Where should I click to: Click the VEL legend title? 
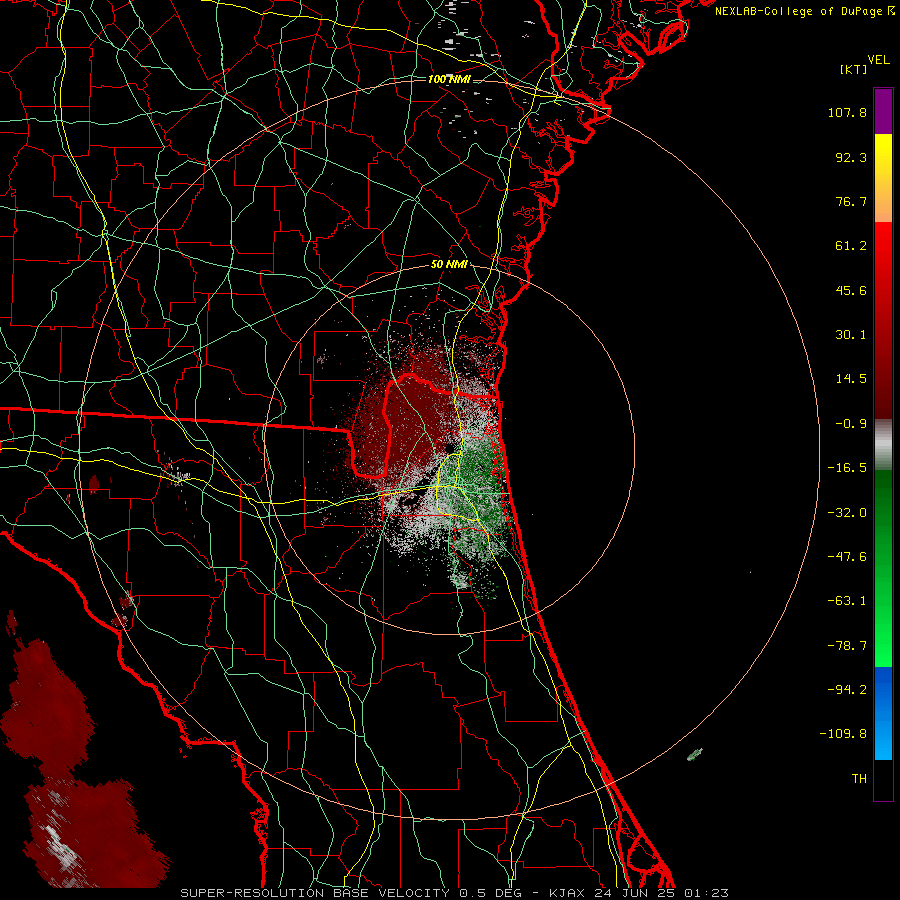(878, 60)
